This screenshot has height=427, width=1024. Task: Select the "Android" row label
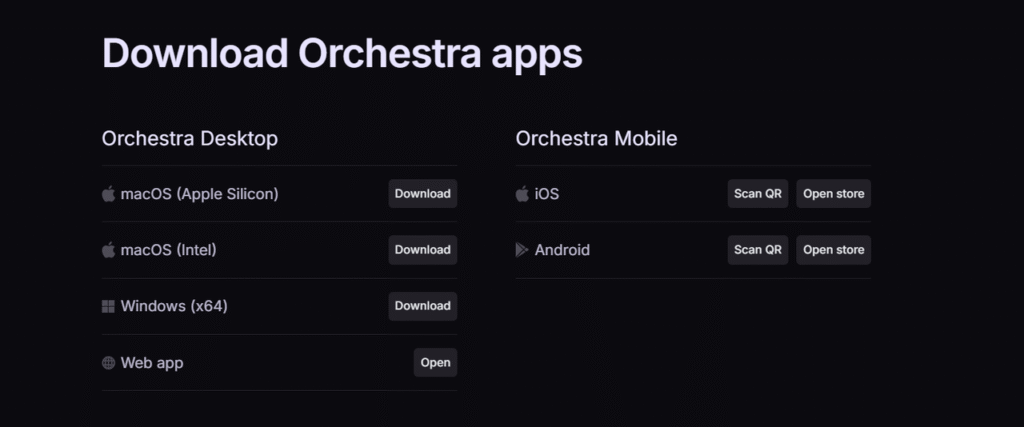tap(562, 250)
